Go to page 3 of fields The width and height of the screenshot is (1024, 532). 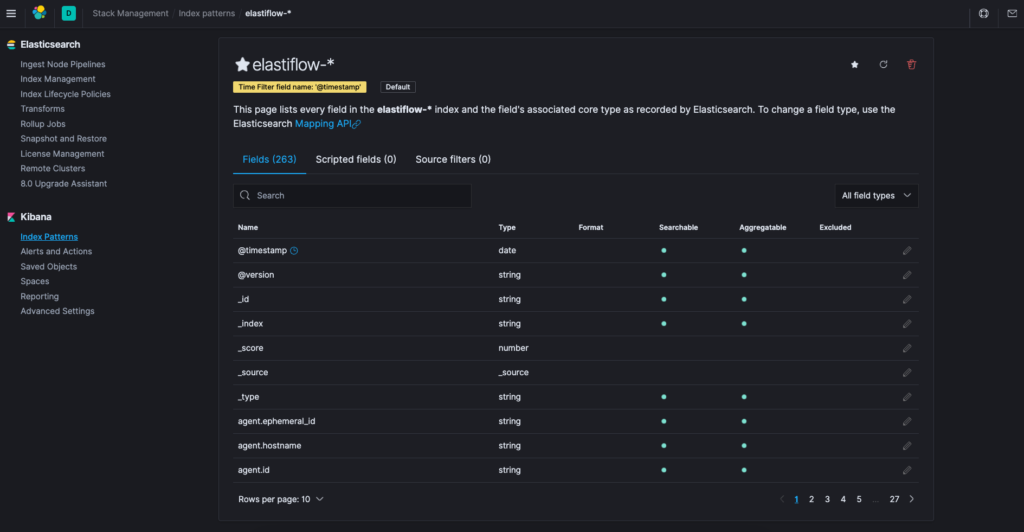click(x=827, y=499)
